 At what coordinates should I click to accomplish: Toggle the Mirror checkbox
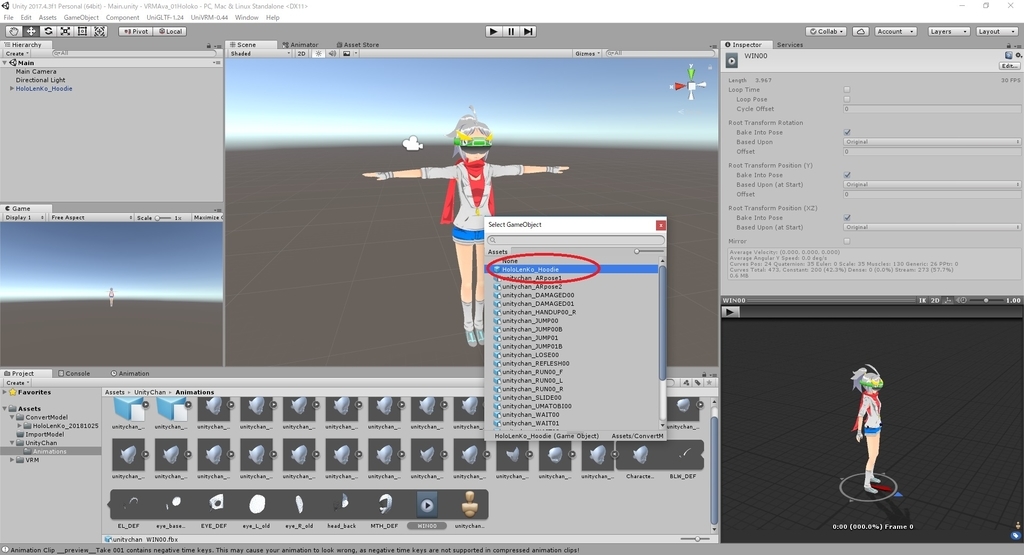click(847, 241)
